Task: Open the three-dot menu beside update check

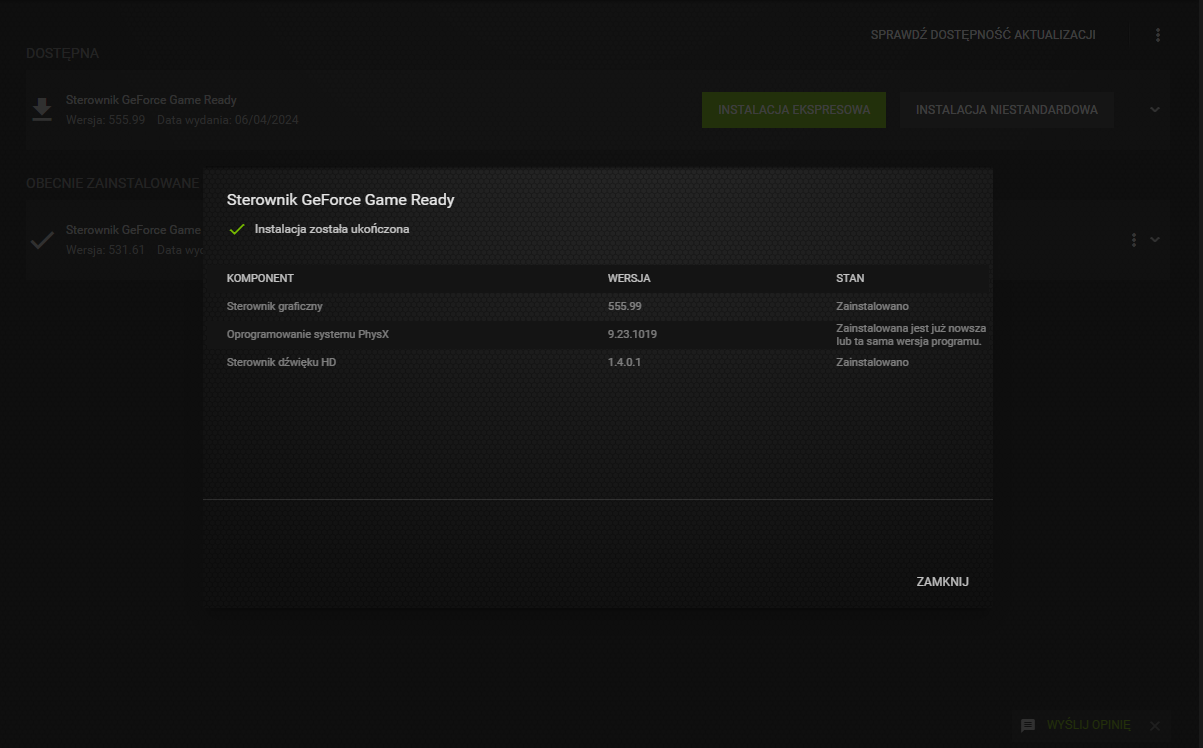Action: (1158, 35)
